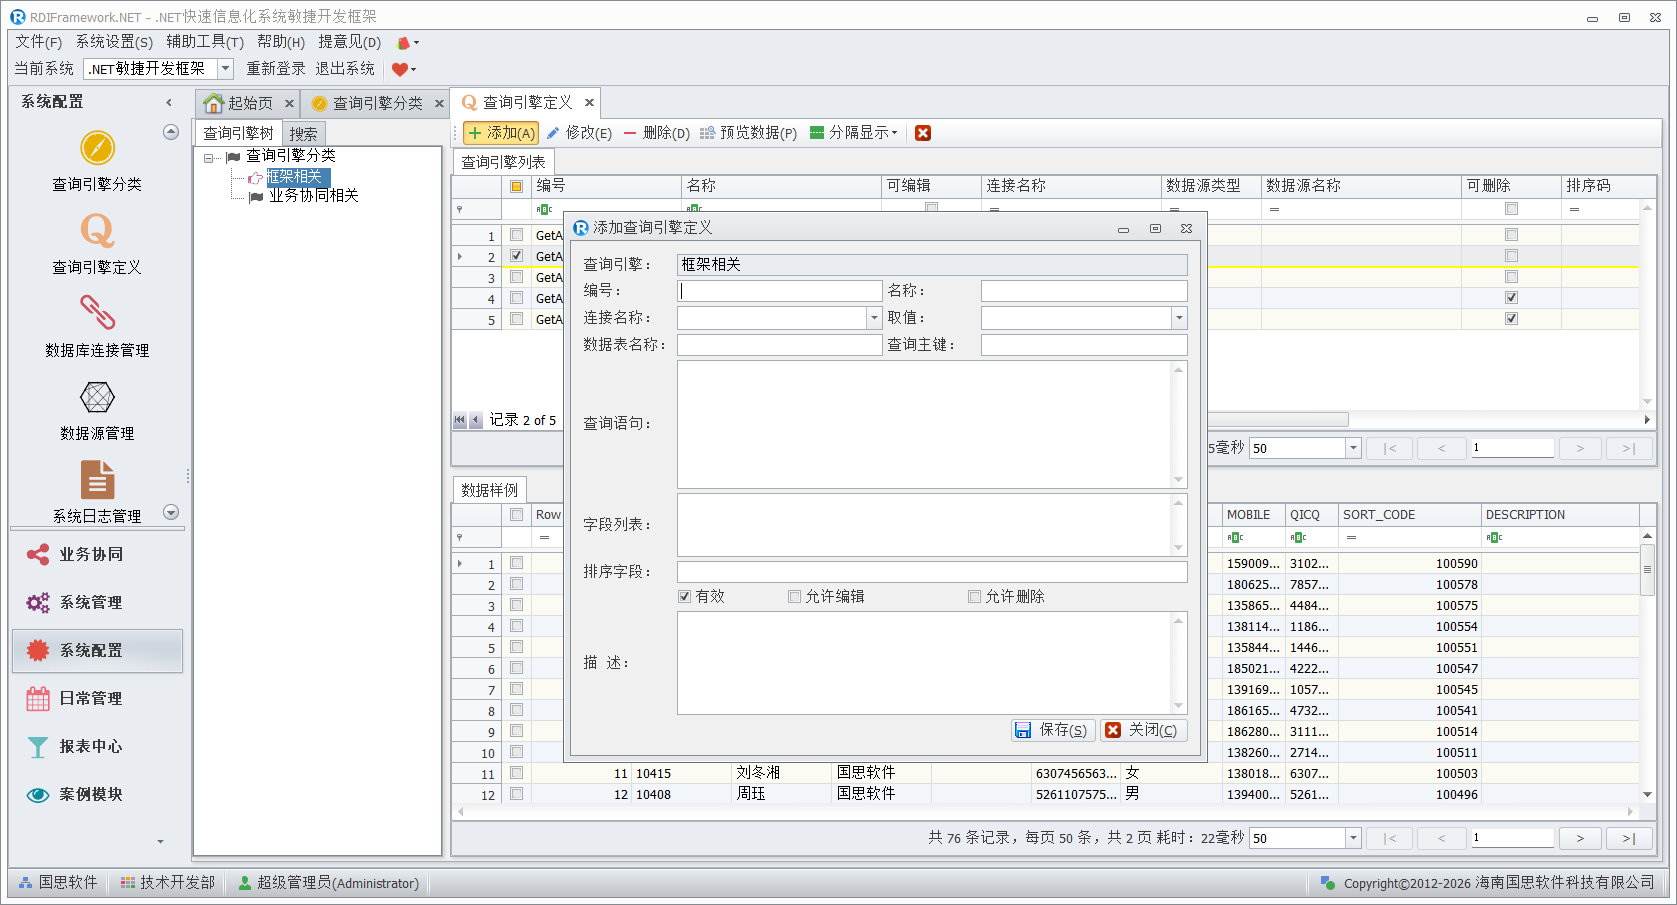Click the 编号 input field

pyautogui.click(x=779, y=291)
